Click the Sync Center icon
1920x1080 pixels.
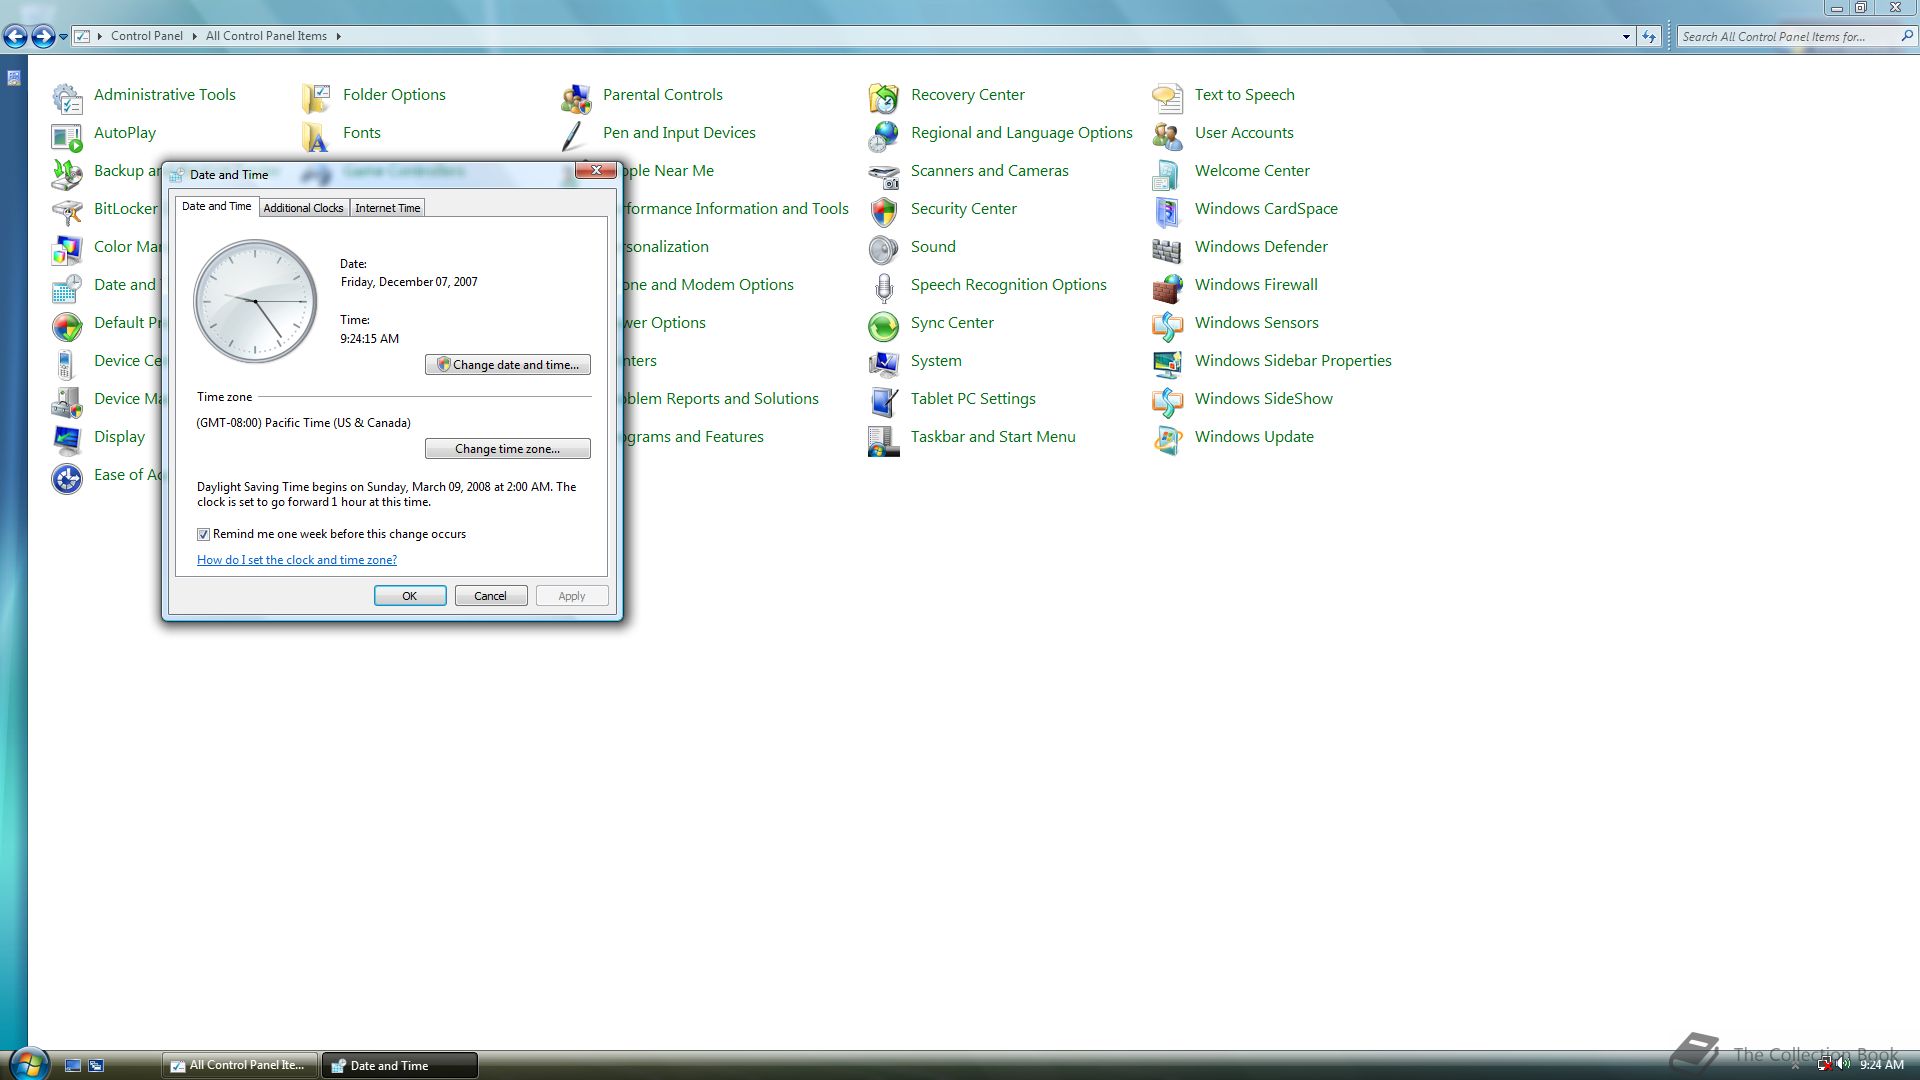(884, 326)
